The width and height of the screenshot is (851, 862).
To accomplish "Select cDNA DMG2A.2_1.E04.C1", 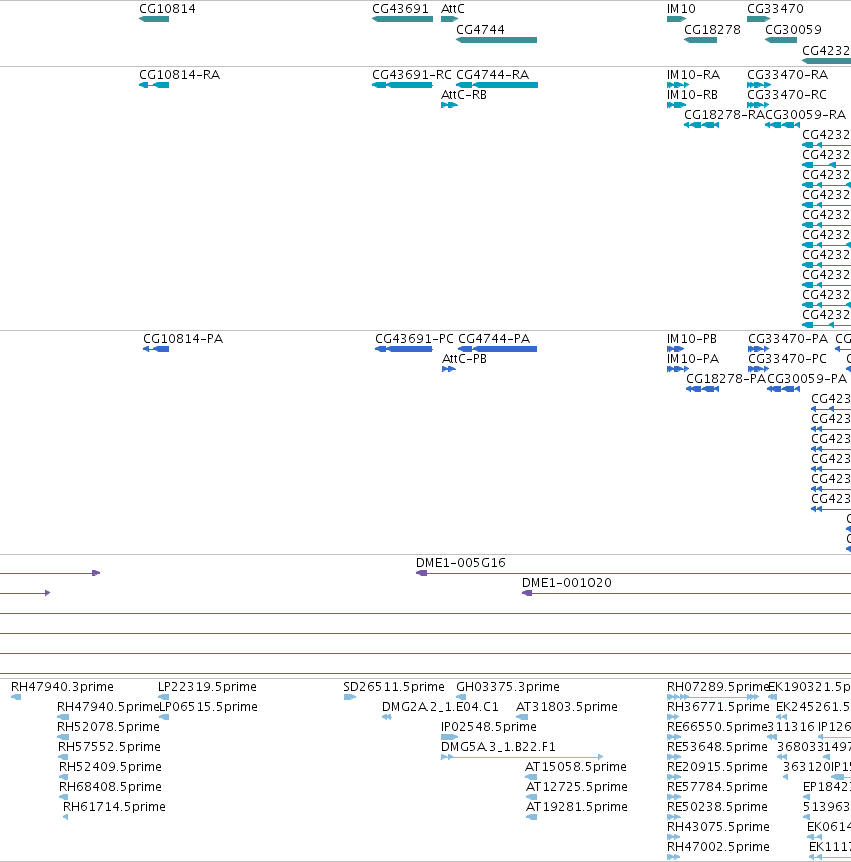I will (x=387, y=717).
